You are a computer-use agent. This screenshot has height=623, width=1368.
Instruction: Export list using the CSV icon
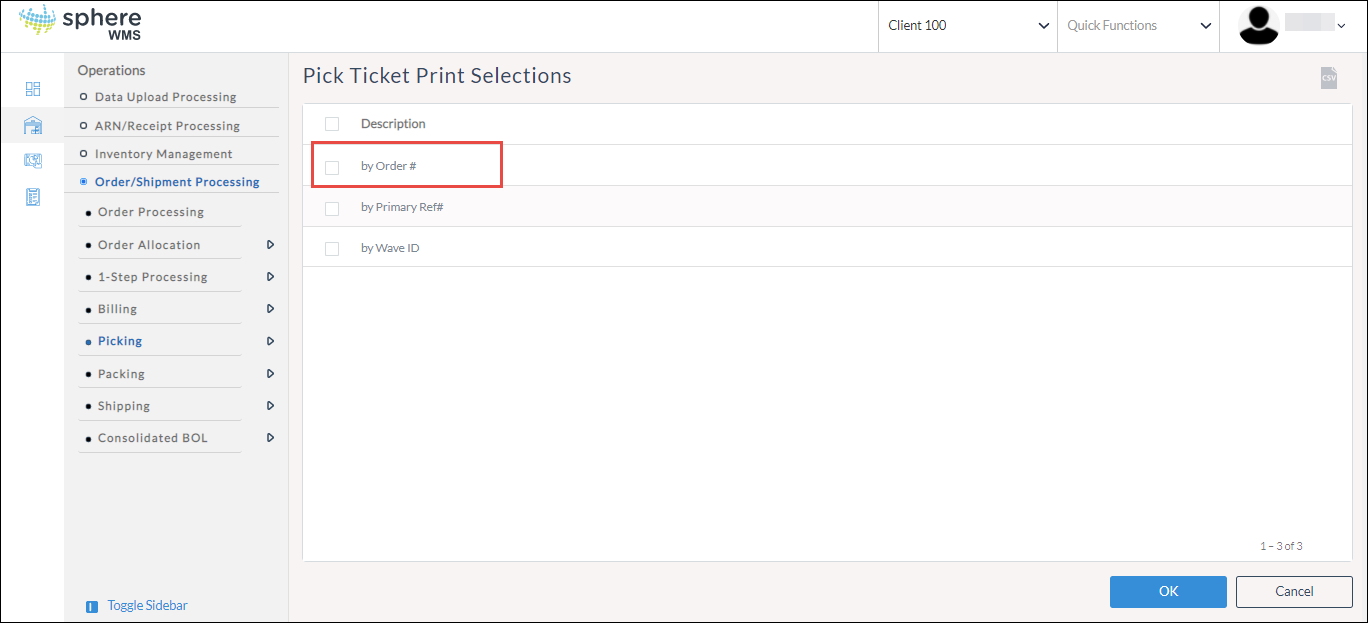(x=1328, y=78)
